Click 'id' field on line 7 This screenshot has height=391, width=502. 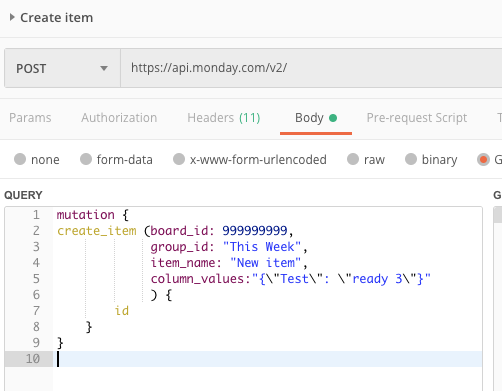(122, 311)
